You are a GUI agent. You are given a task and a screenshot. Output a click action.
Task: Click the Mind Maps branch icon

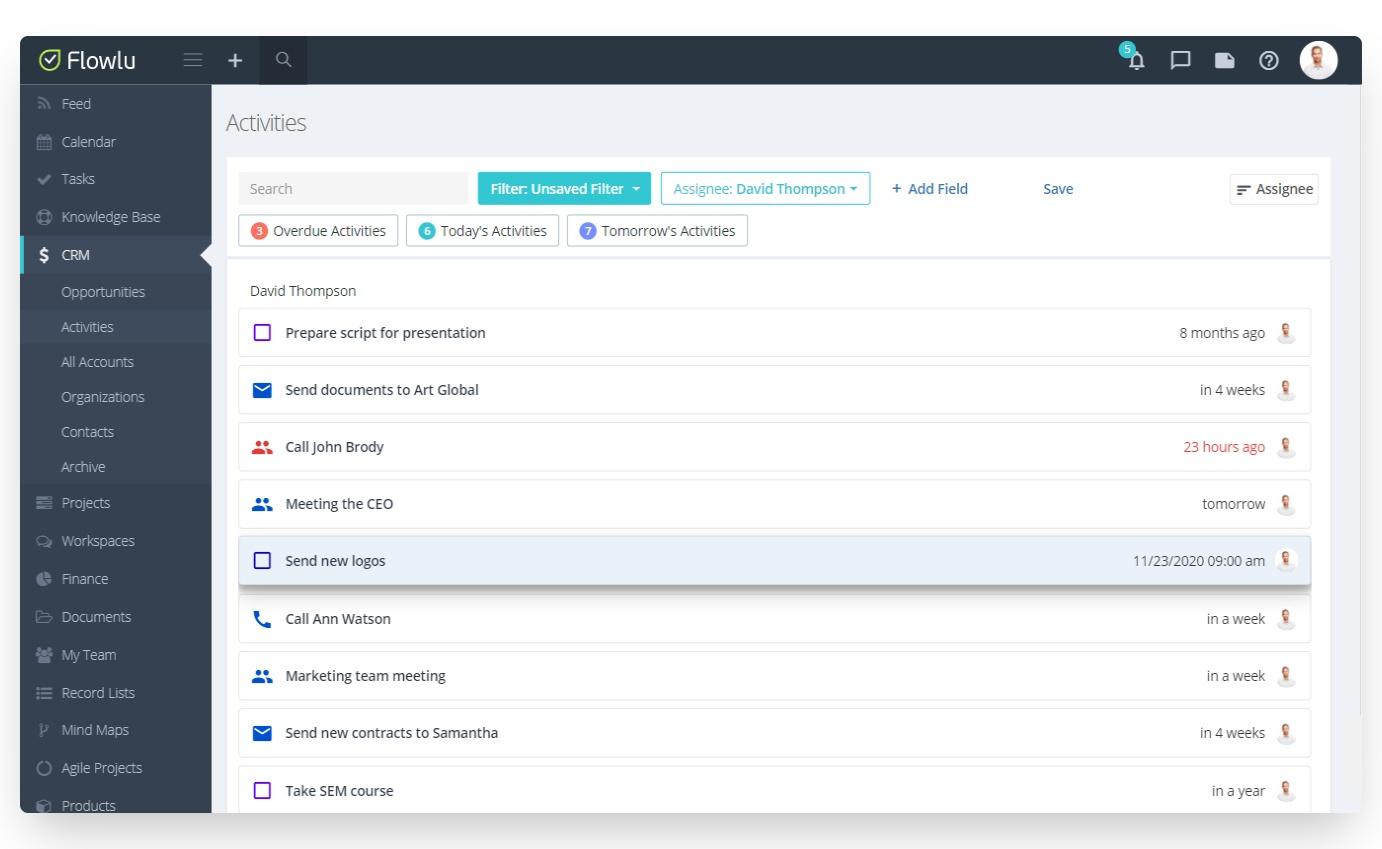coord(44,730)
